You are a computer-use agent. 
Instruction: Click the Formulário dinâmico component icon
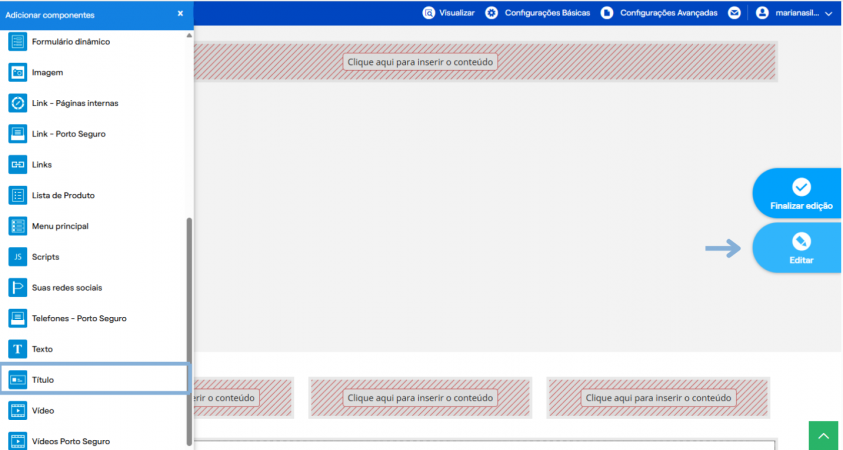point(18,41)
